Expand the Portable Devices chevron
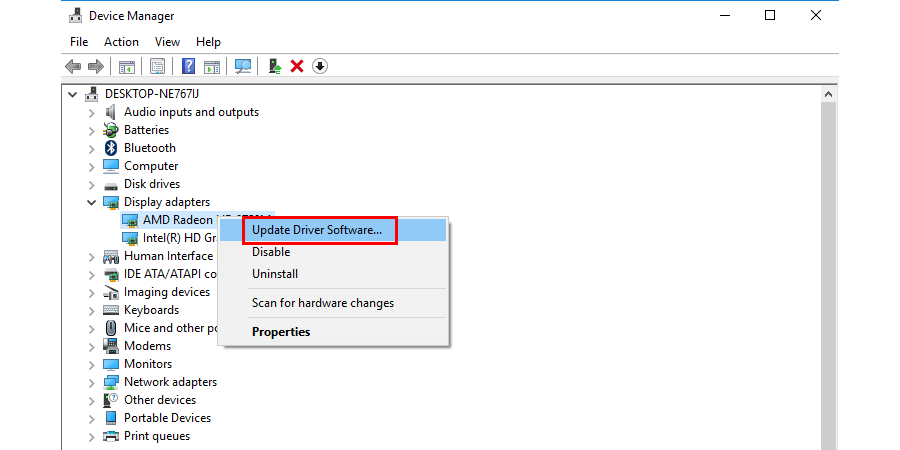The image size is (900, 450). pyautogui.click(x=92, y=418)
